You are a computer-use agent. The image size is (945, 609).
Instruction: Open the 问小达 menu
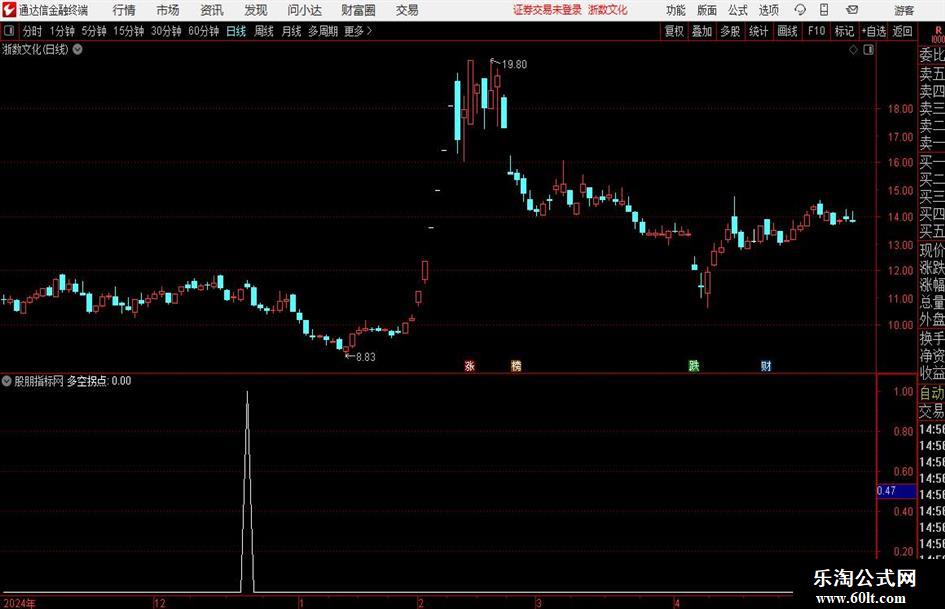tap(305, 10)
